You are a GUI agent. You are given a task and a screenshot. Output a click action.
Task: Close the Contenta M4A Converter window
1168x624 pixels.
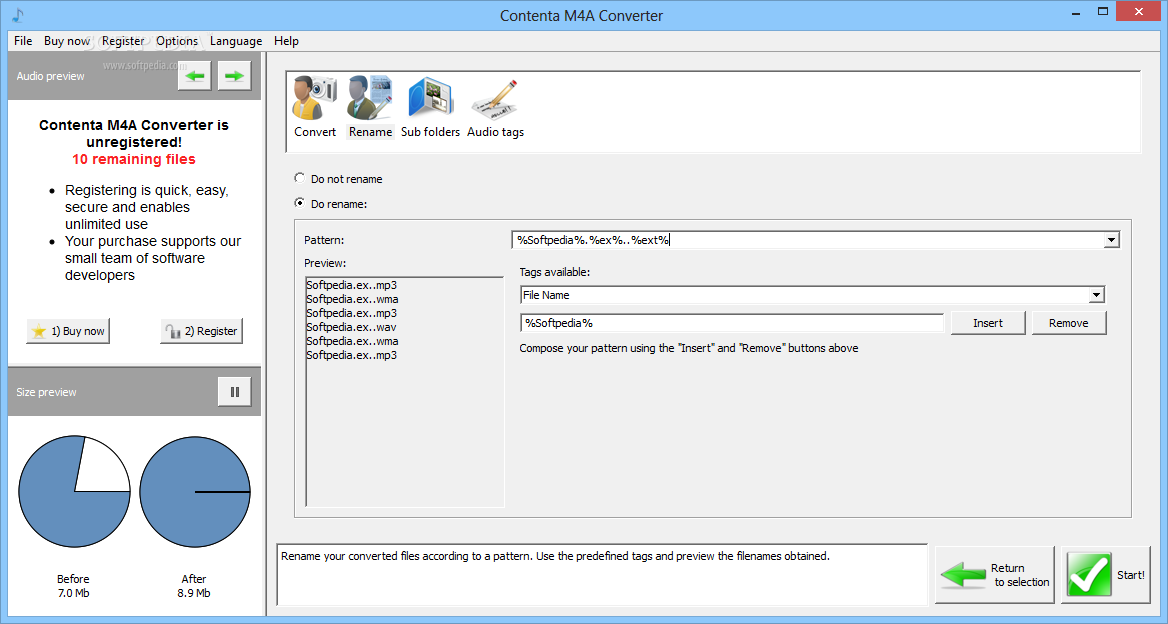[1139, 11]
